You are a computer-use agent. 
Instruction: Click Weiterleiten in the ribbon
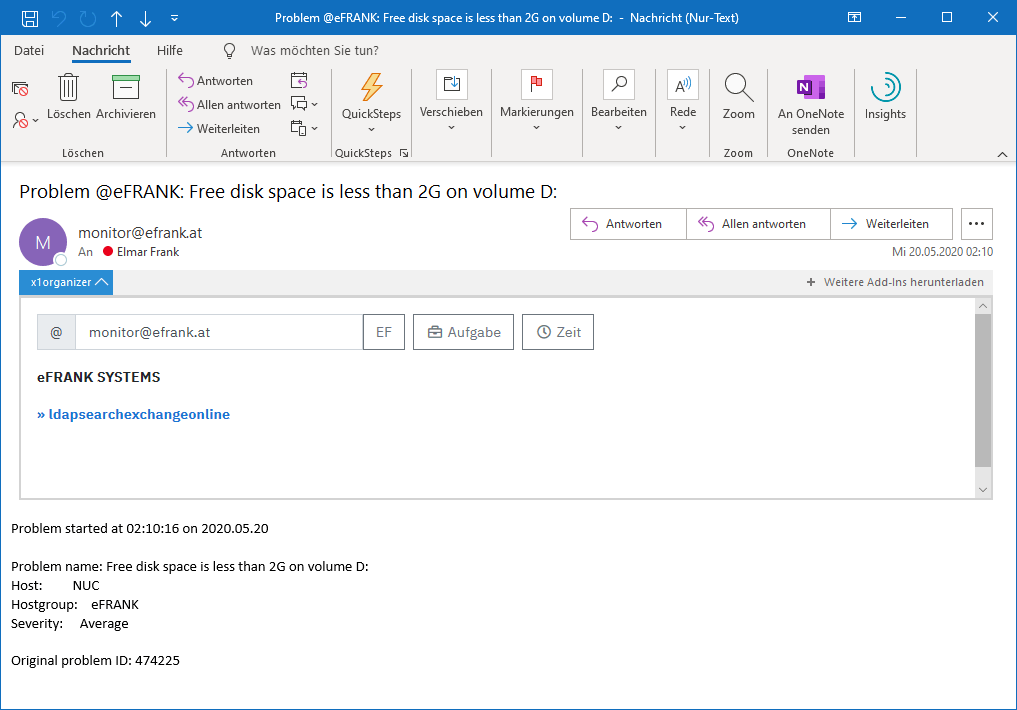219,128
